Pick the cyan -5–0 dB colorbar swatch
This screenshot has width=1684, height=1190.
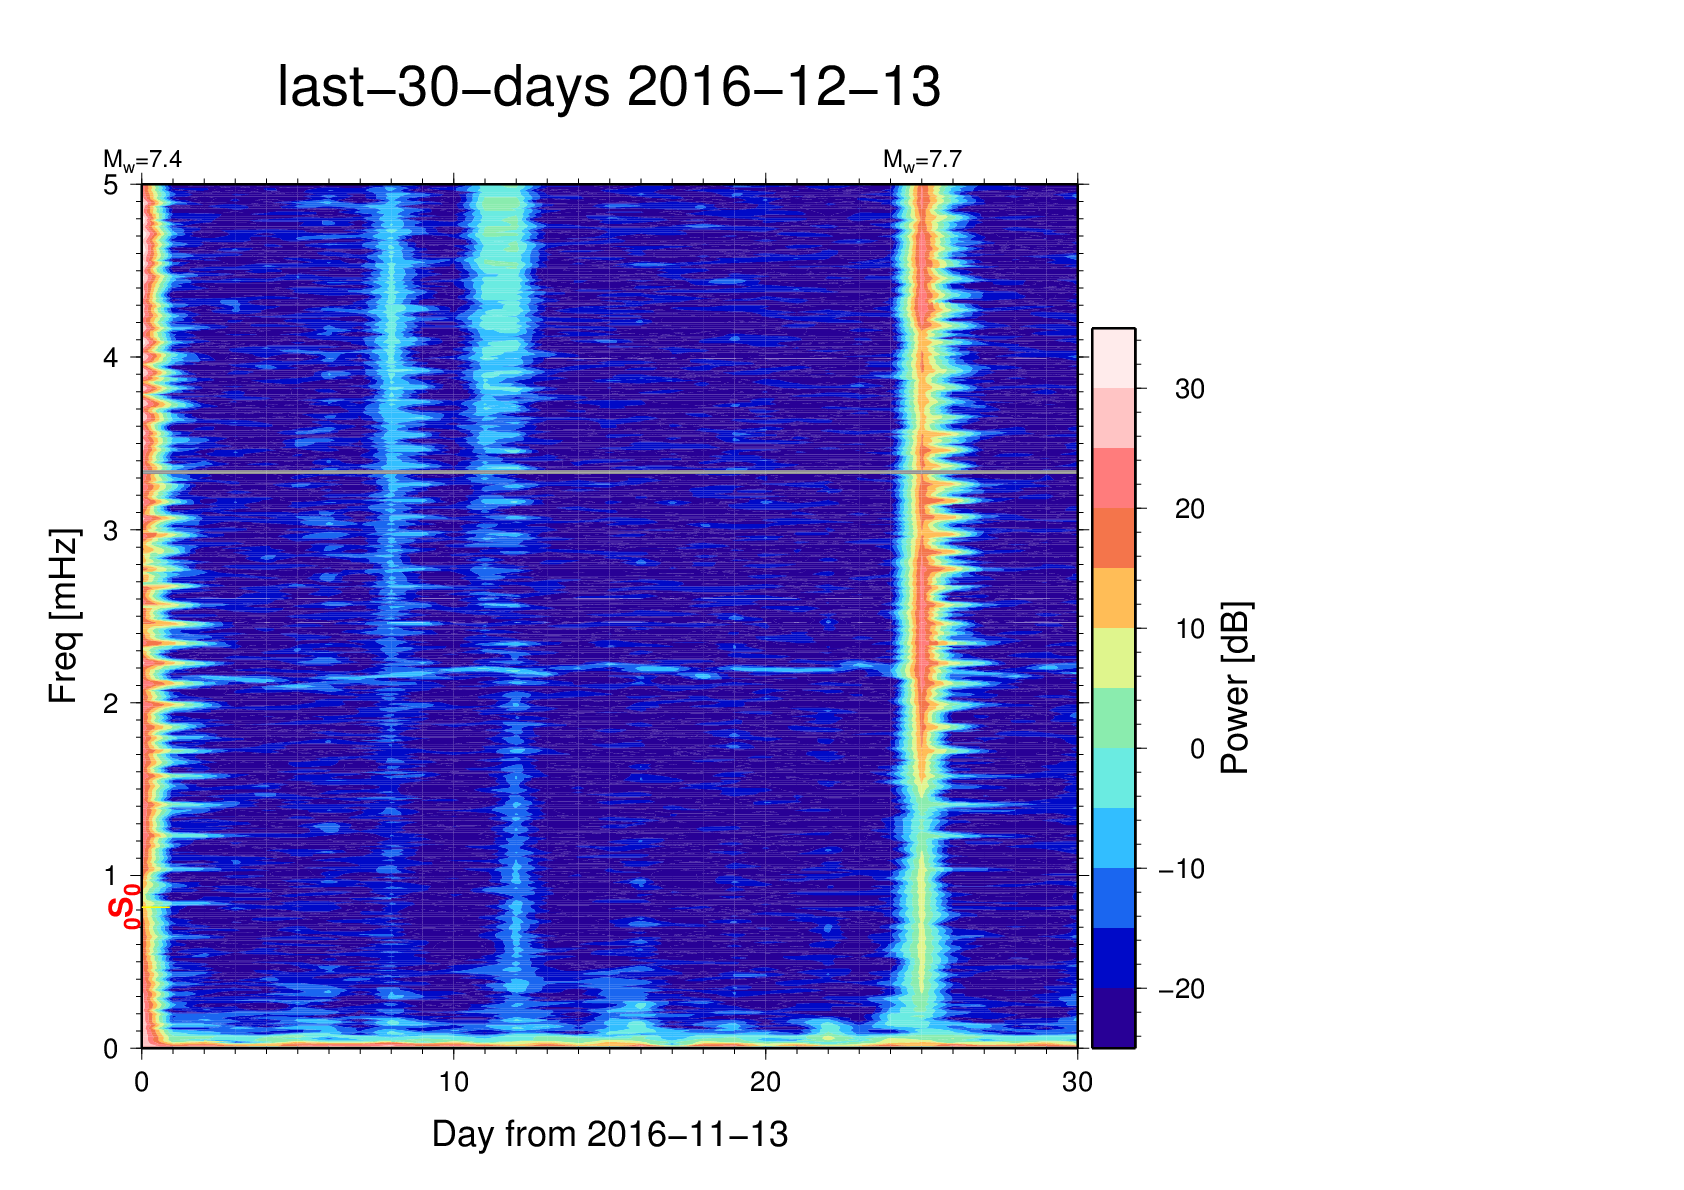[x=1113, y=778]
